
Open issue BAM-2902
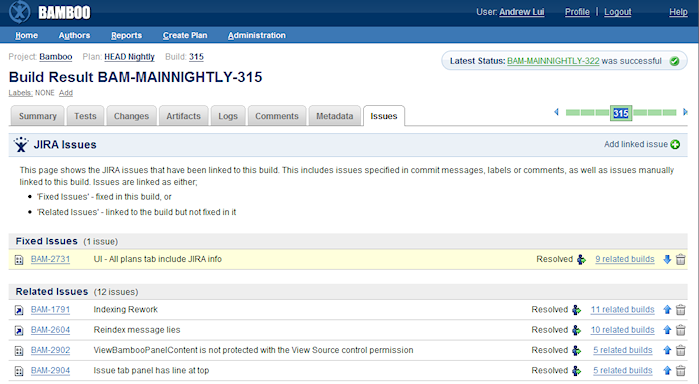coord(50,350)
